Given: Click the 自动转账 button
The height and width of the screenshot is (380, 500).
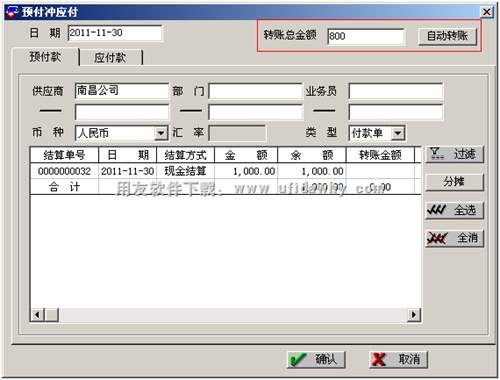Looking at the screenshot, I should pos(447,36).
